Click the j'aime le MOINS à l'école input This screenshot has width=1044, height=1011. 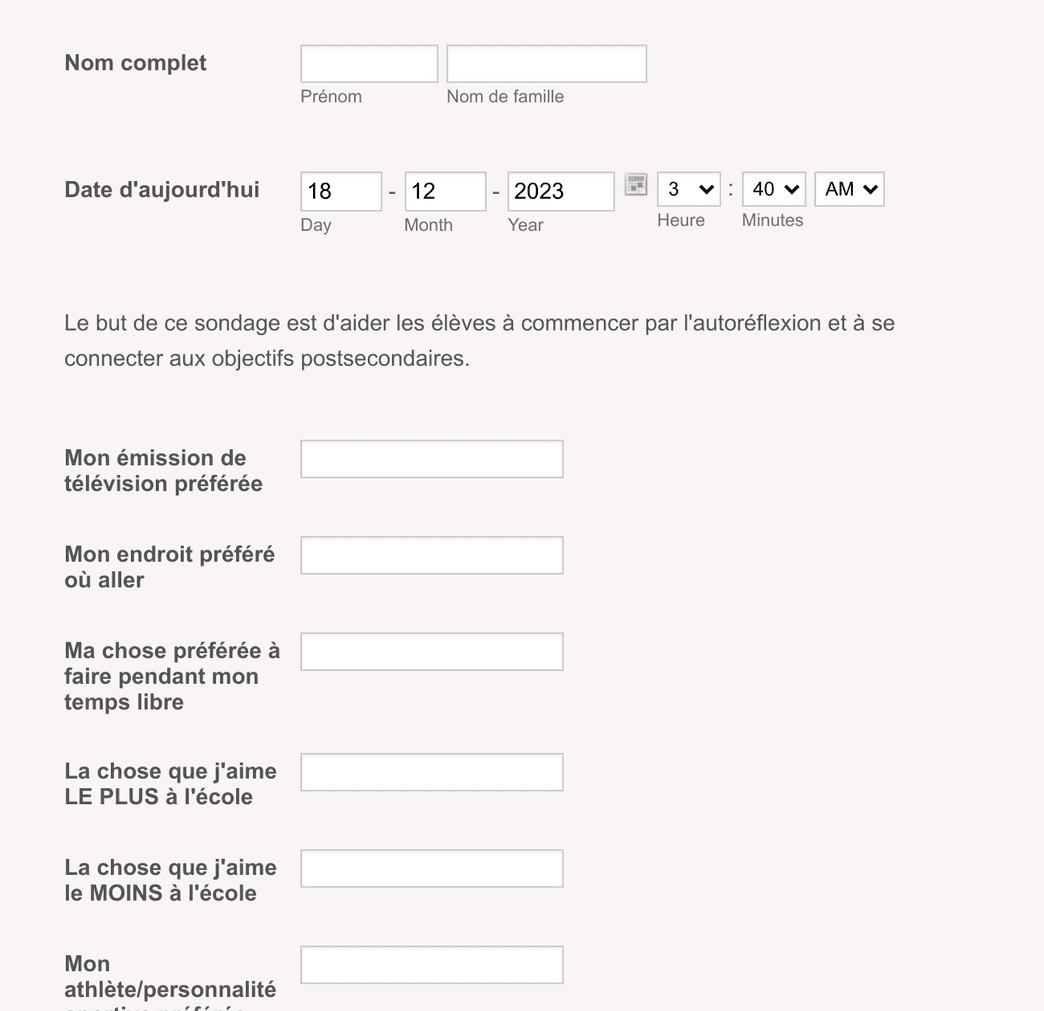(x=431, y=867)
